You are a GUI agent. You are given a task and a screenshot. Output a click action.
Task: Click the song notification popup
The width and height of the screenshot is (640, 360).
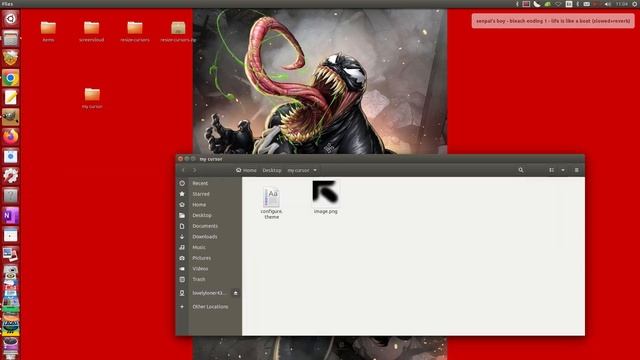coord(553,21)
